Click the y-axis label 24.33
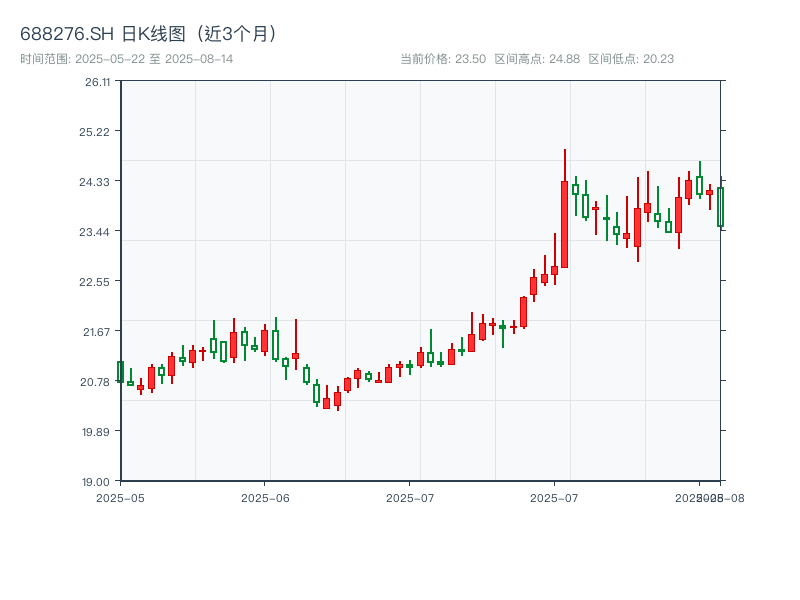The height and width of the screenshot is (600, 800). point(94,182)
